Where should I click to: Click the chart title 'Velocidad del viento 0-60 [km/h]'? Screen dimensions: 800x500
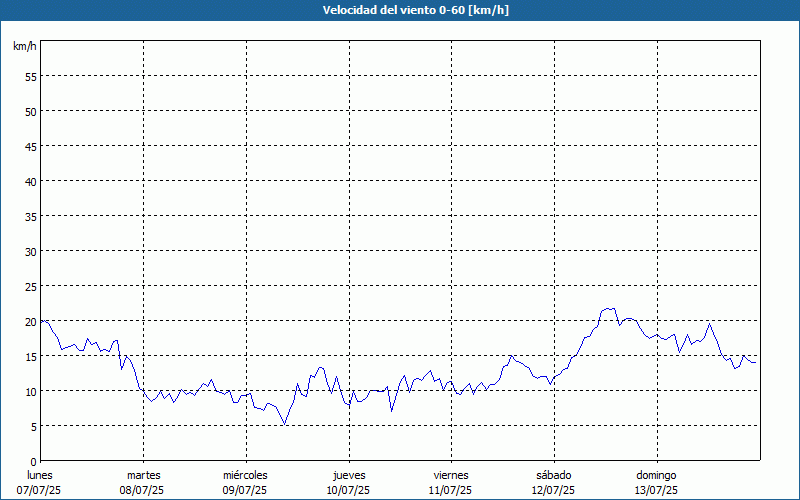(416, 10)
